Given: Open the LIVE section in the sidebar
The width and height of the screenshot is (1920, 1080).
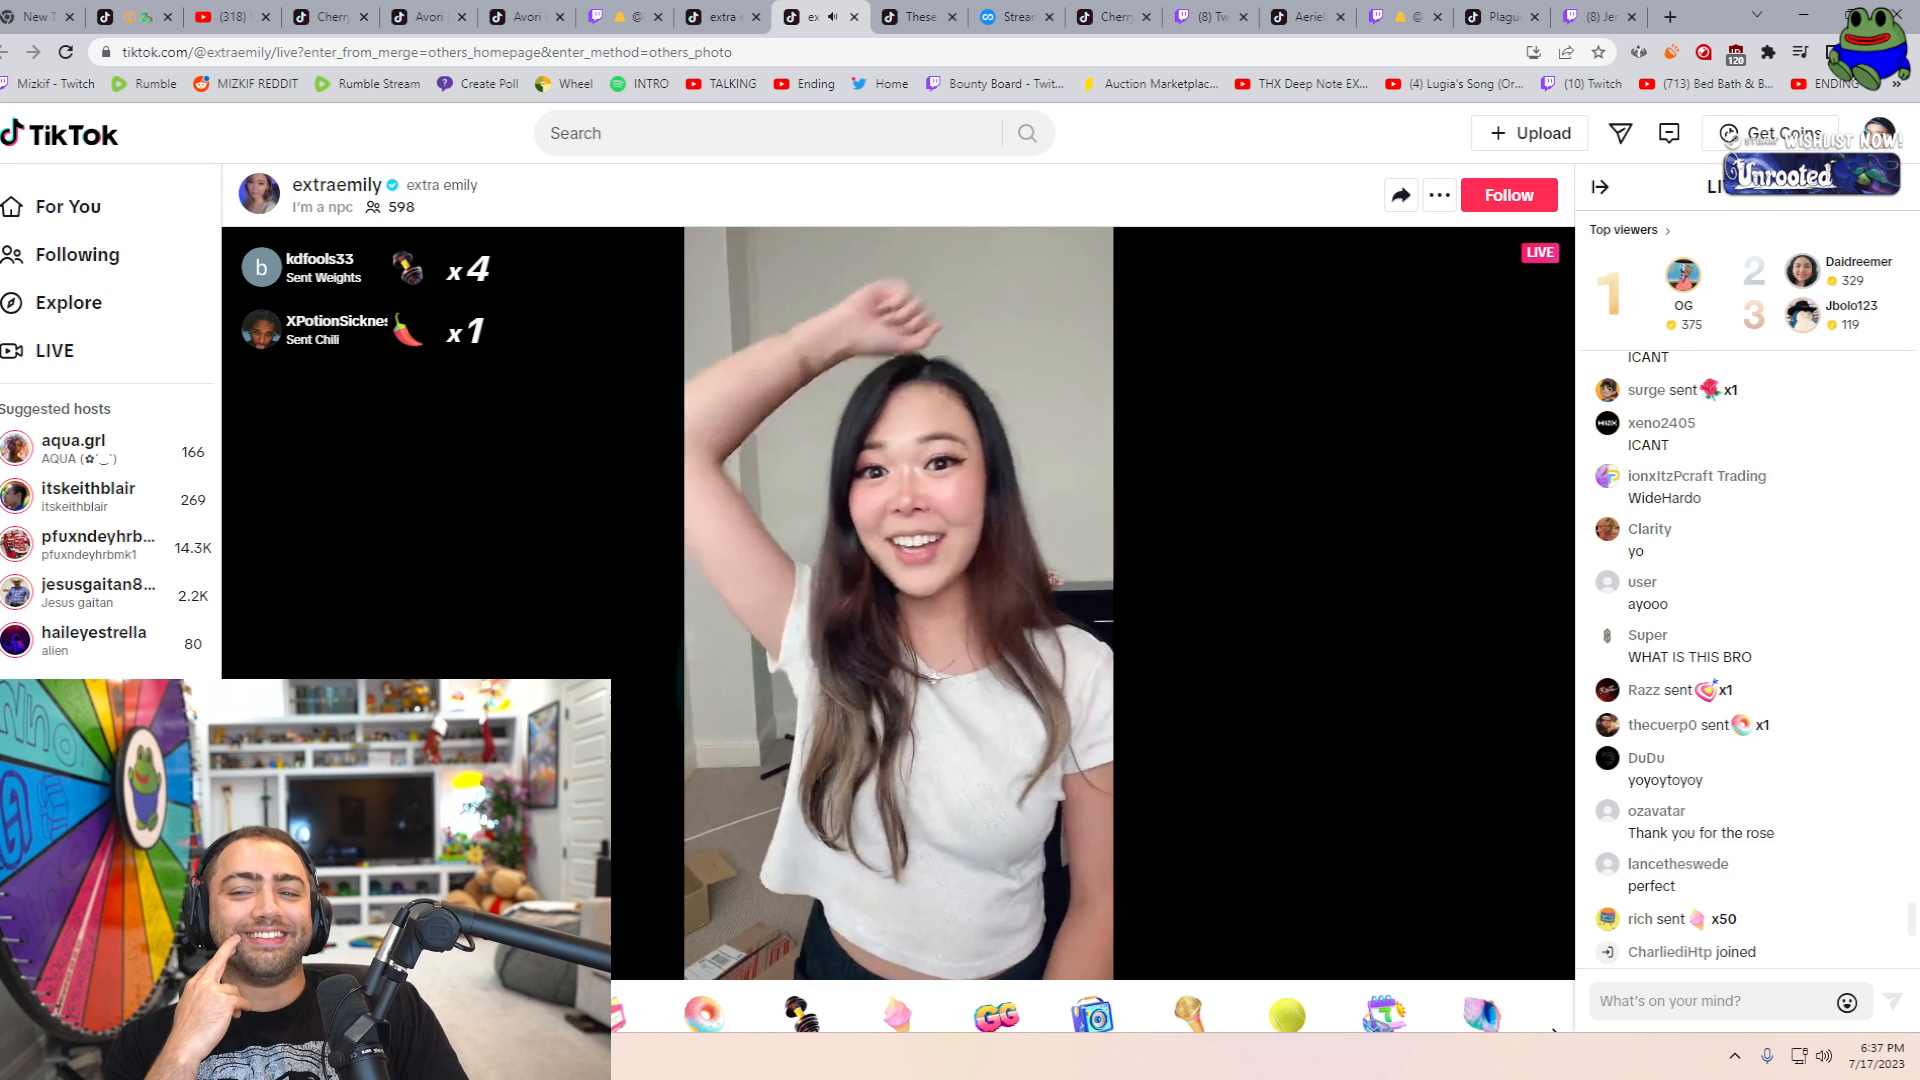Looking at the screenshot, I should pyautogui.click(x=55, y=351).
